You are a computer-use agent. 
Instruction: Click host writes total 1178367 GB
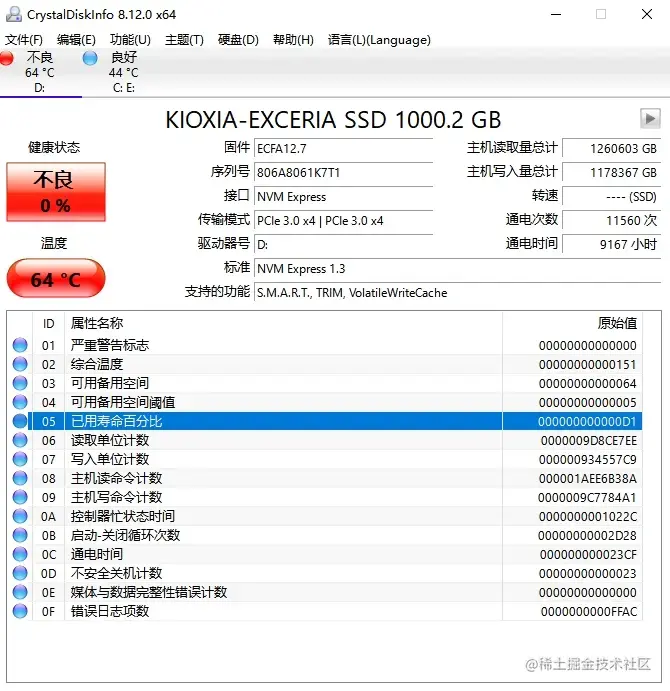tap(612, 172)
